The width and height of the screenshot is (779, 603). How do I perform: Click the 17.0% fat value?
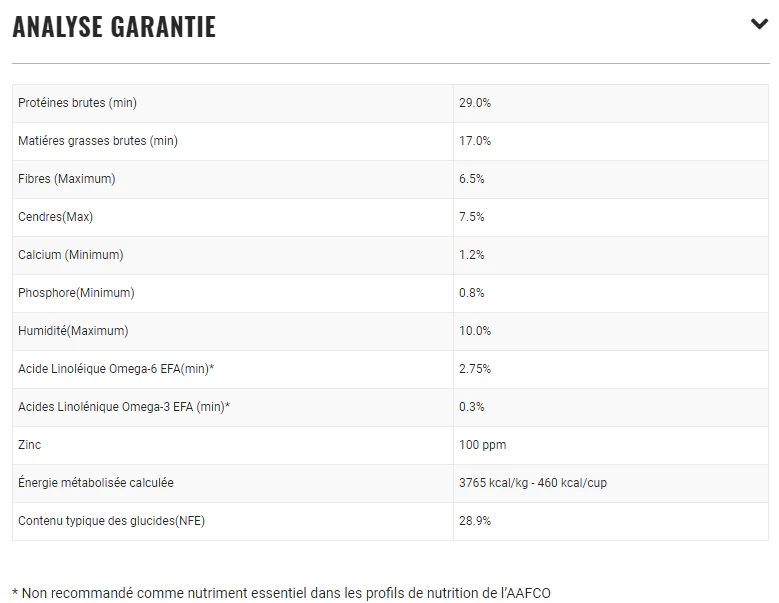pyautogui.click(x=475, y=141)
